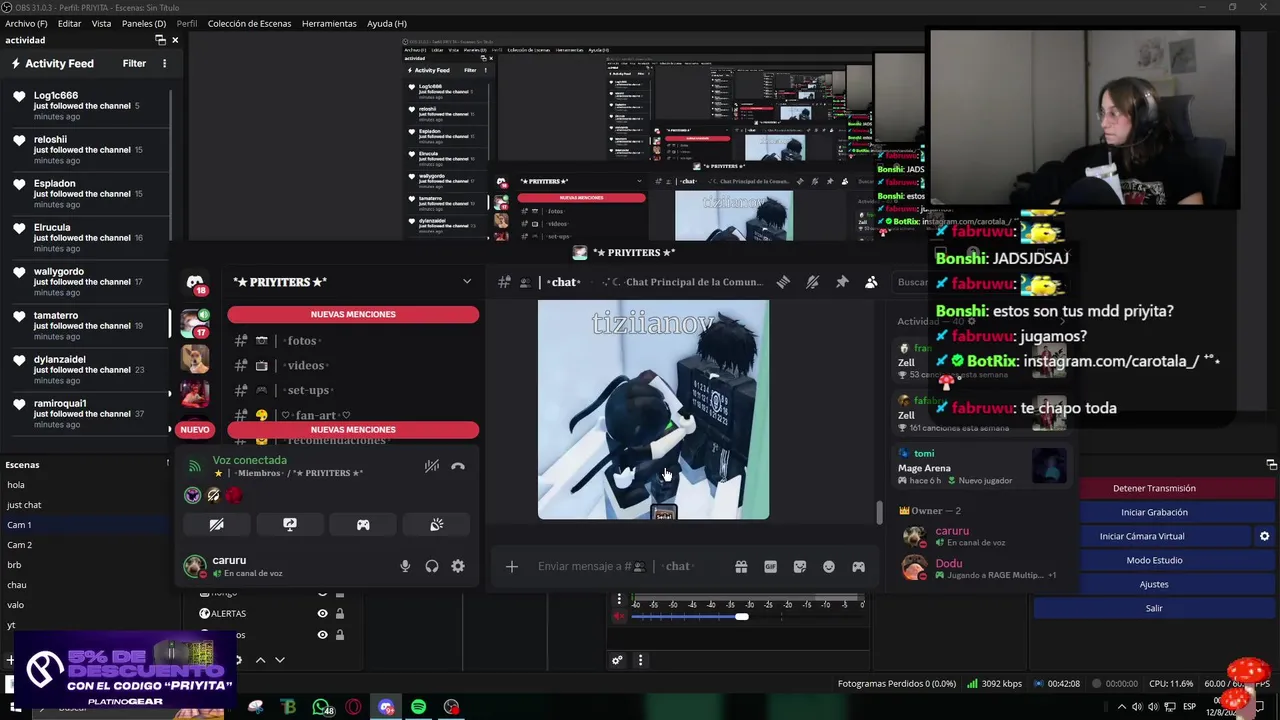The height and width of the screenshot is (720, 1280).
Task: Open the Activity Feed options kebab menu
Action: pyautogui.click(x=165, y=63)
